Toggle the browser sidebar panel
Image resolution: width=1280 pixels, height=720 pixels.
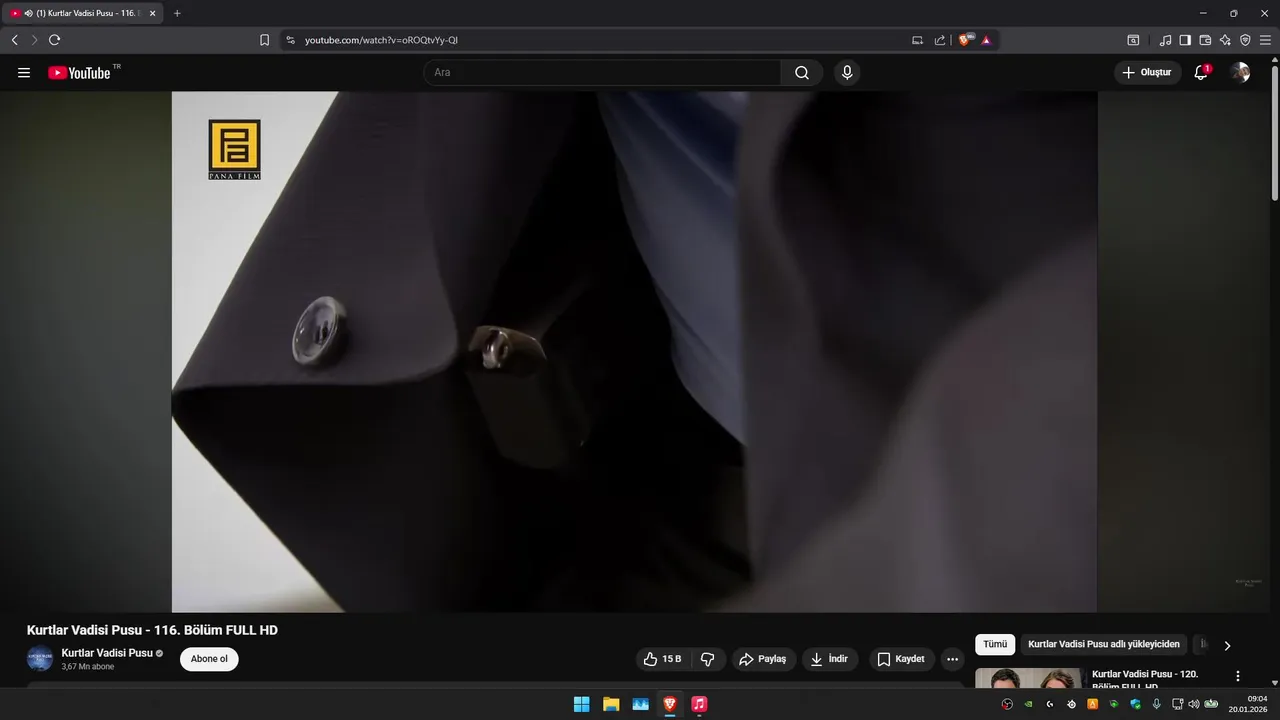1185,40
